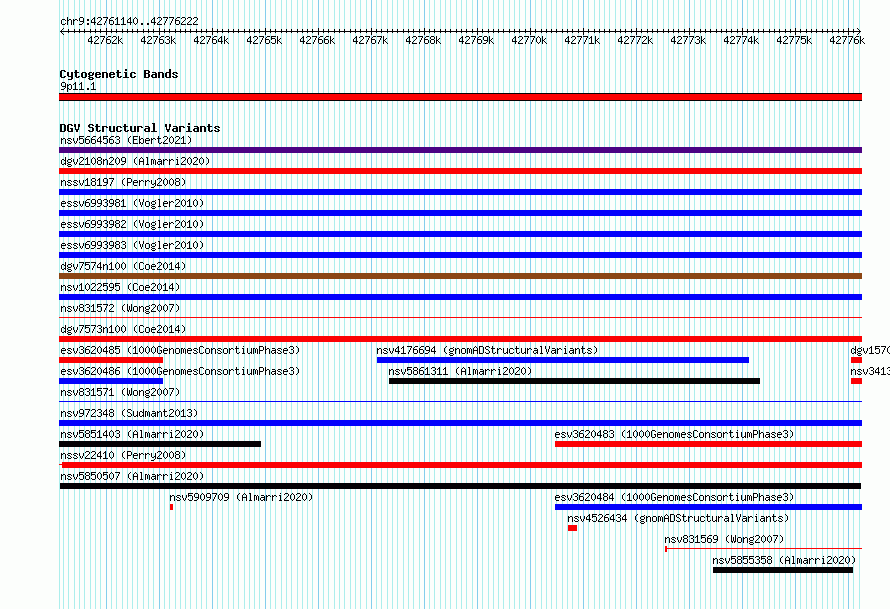Select the blue esv3620484 variant bar
Screen dimensions: 890x609
tap(708, 507)
